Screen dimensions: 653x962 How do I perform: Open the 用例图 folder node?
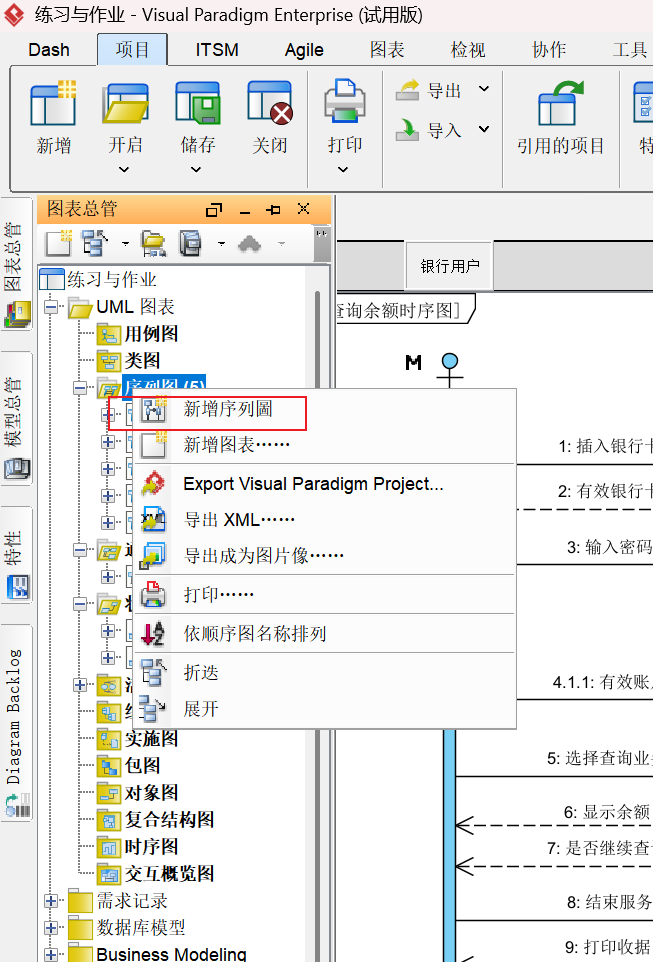[x=151, y=334]
